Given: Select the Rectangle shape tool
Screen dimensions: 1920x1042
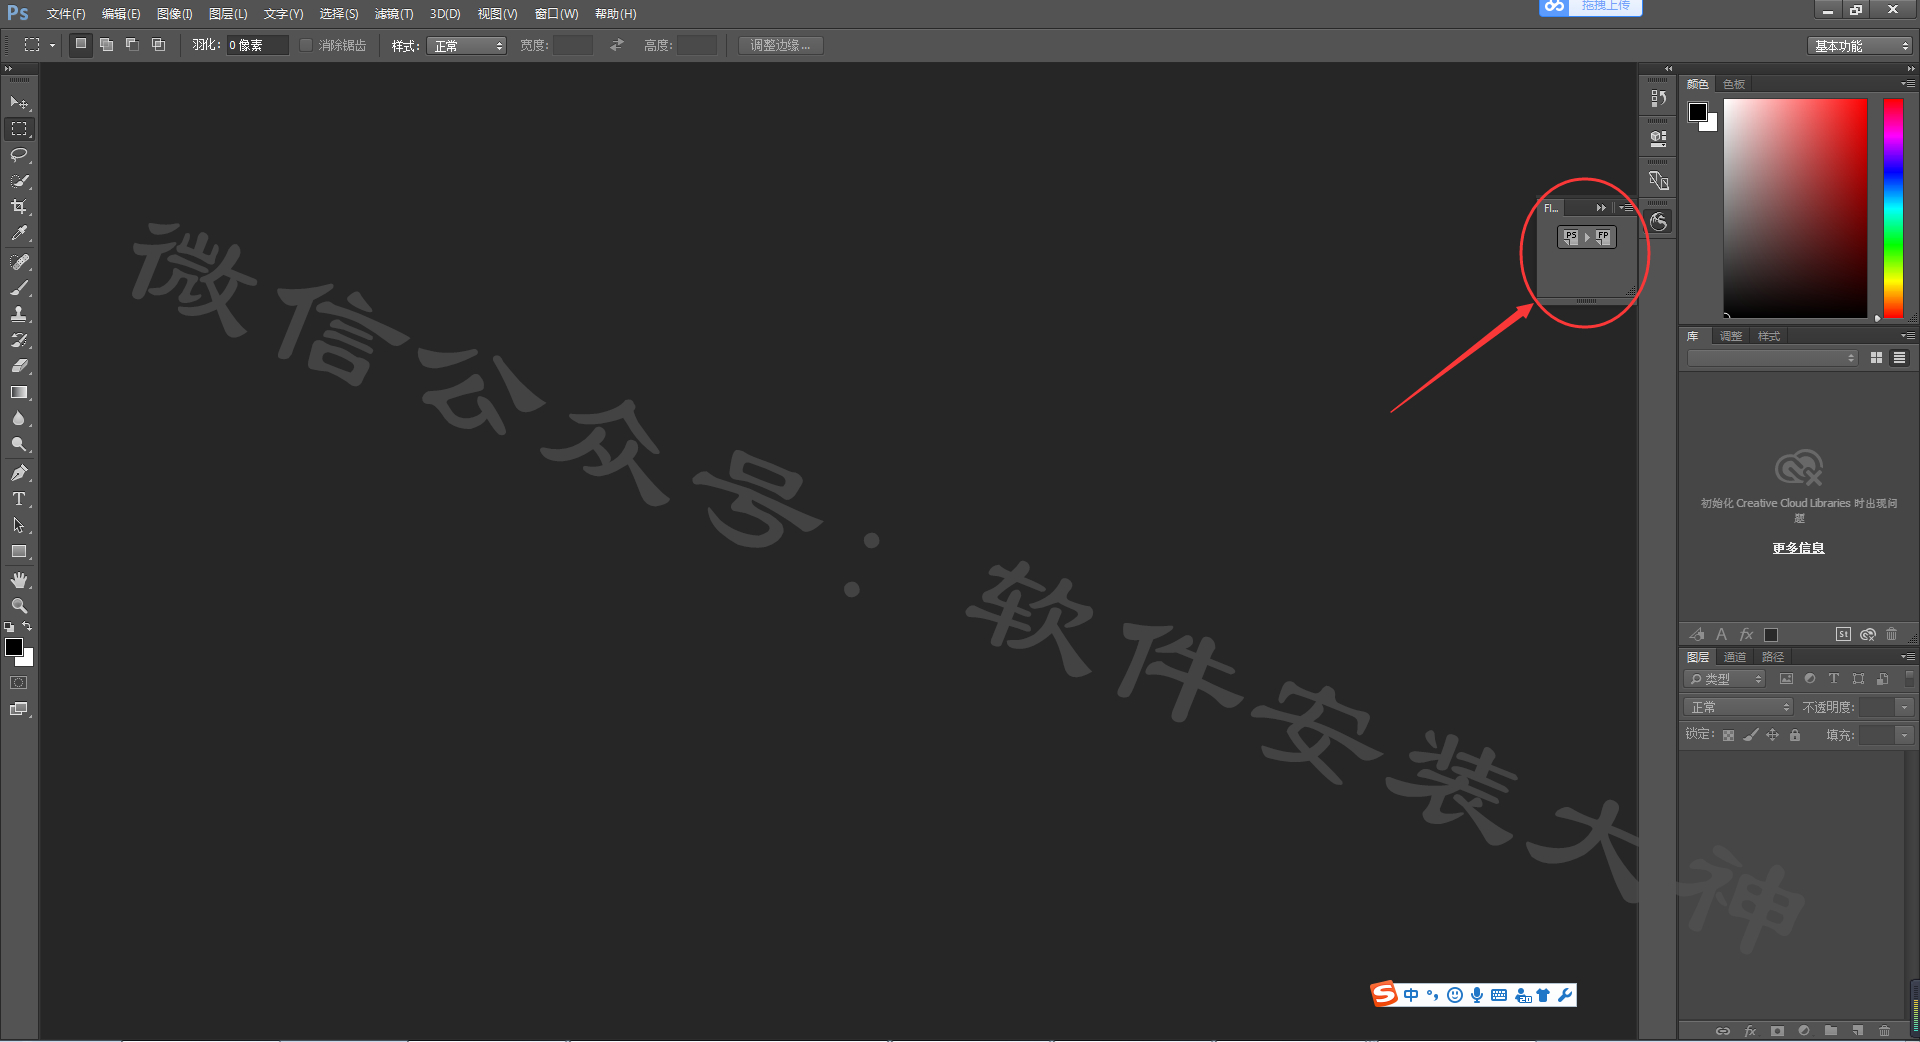Looking at the screenshot, I should click(x=19, y=552).
